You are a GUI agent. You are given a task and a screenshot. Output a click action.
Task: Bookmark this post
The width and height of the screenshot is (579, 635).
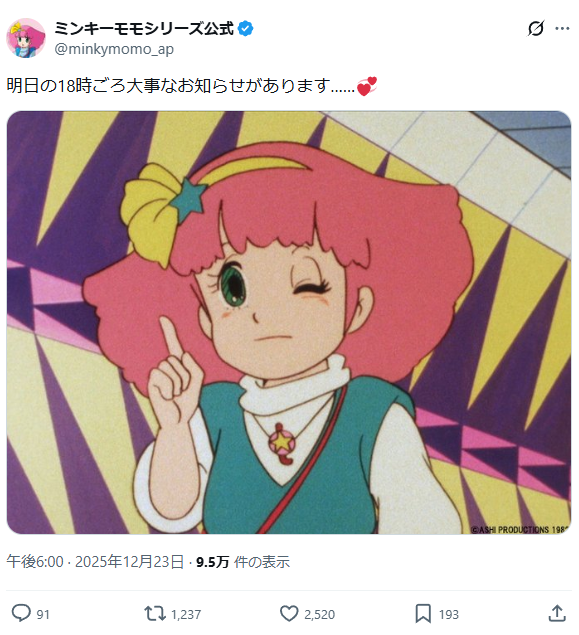[423, 614]
